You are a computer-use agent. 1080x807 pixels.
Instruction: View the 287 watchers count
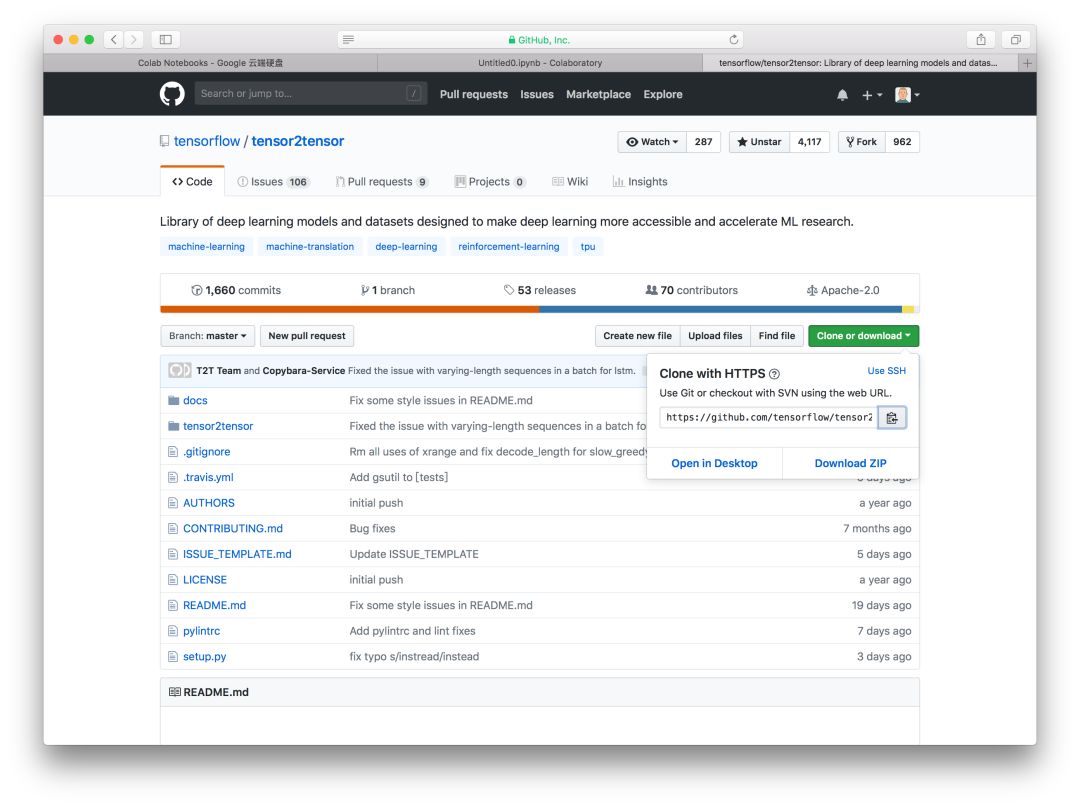point(703,142)
